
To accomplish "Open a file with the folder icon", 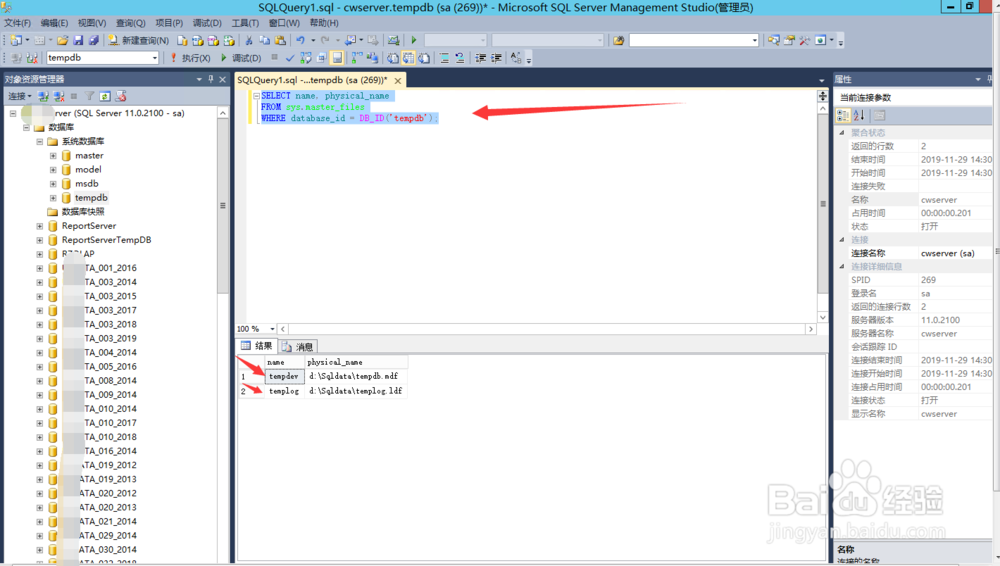I will [x=62, y=40].
